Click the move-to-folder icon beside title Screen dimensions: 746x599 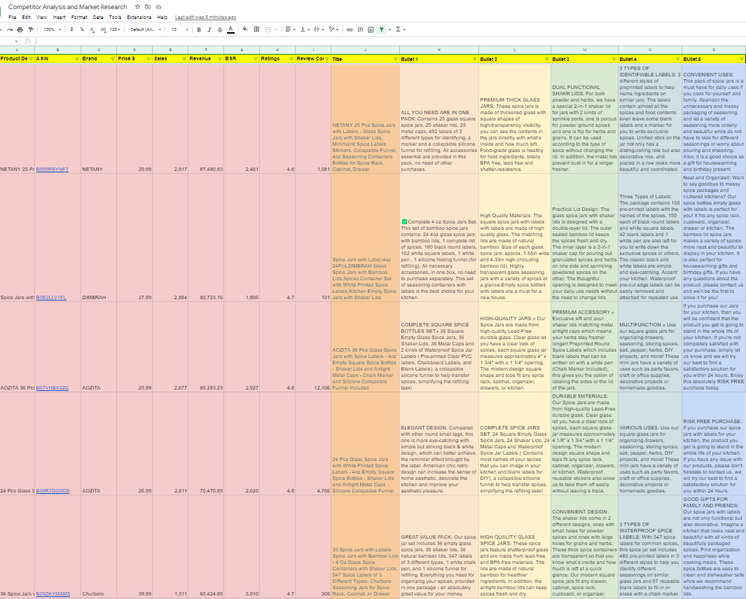(x=148, y=7)
